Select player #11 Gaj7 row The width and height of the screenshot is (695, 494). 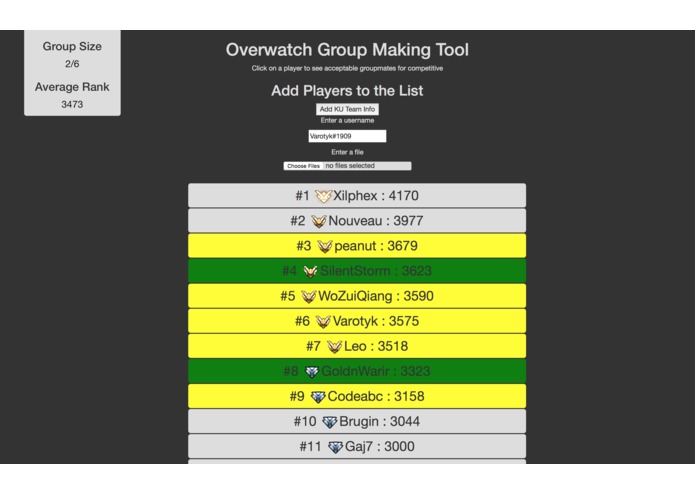tap(357, 446)
